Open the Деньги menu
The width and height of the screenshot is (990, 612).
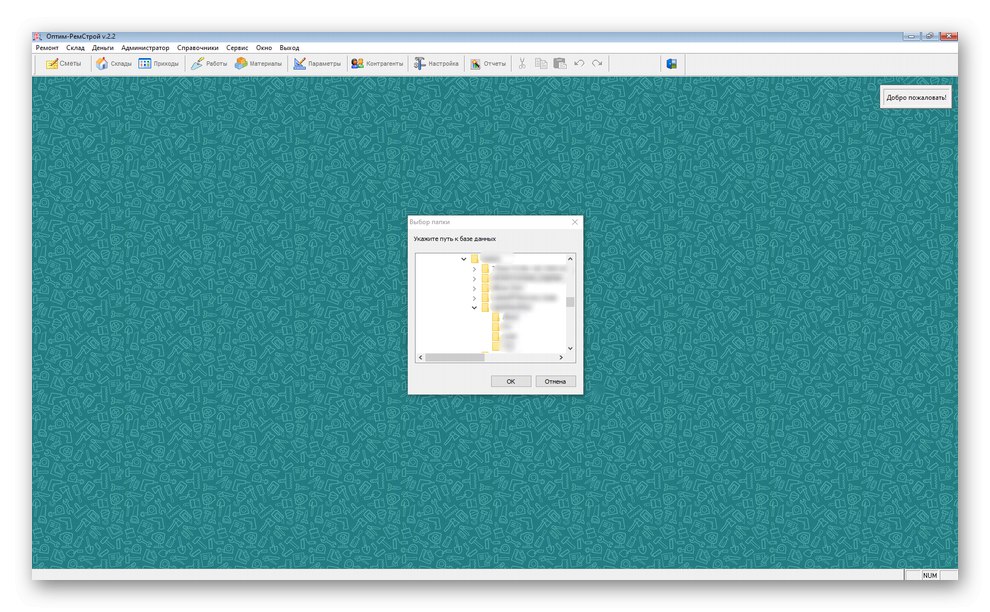[x=103, y=48]
